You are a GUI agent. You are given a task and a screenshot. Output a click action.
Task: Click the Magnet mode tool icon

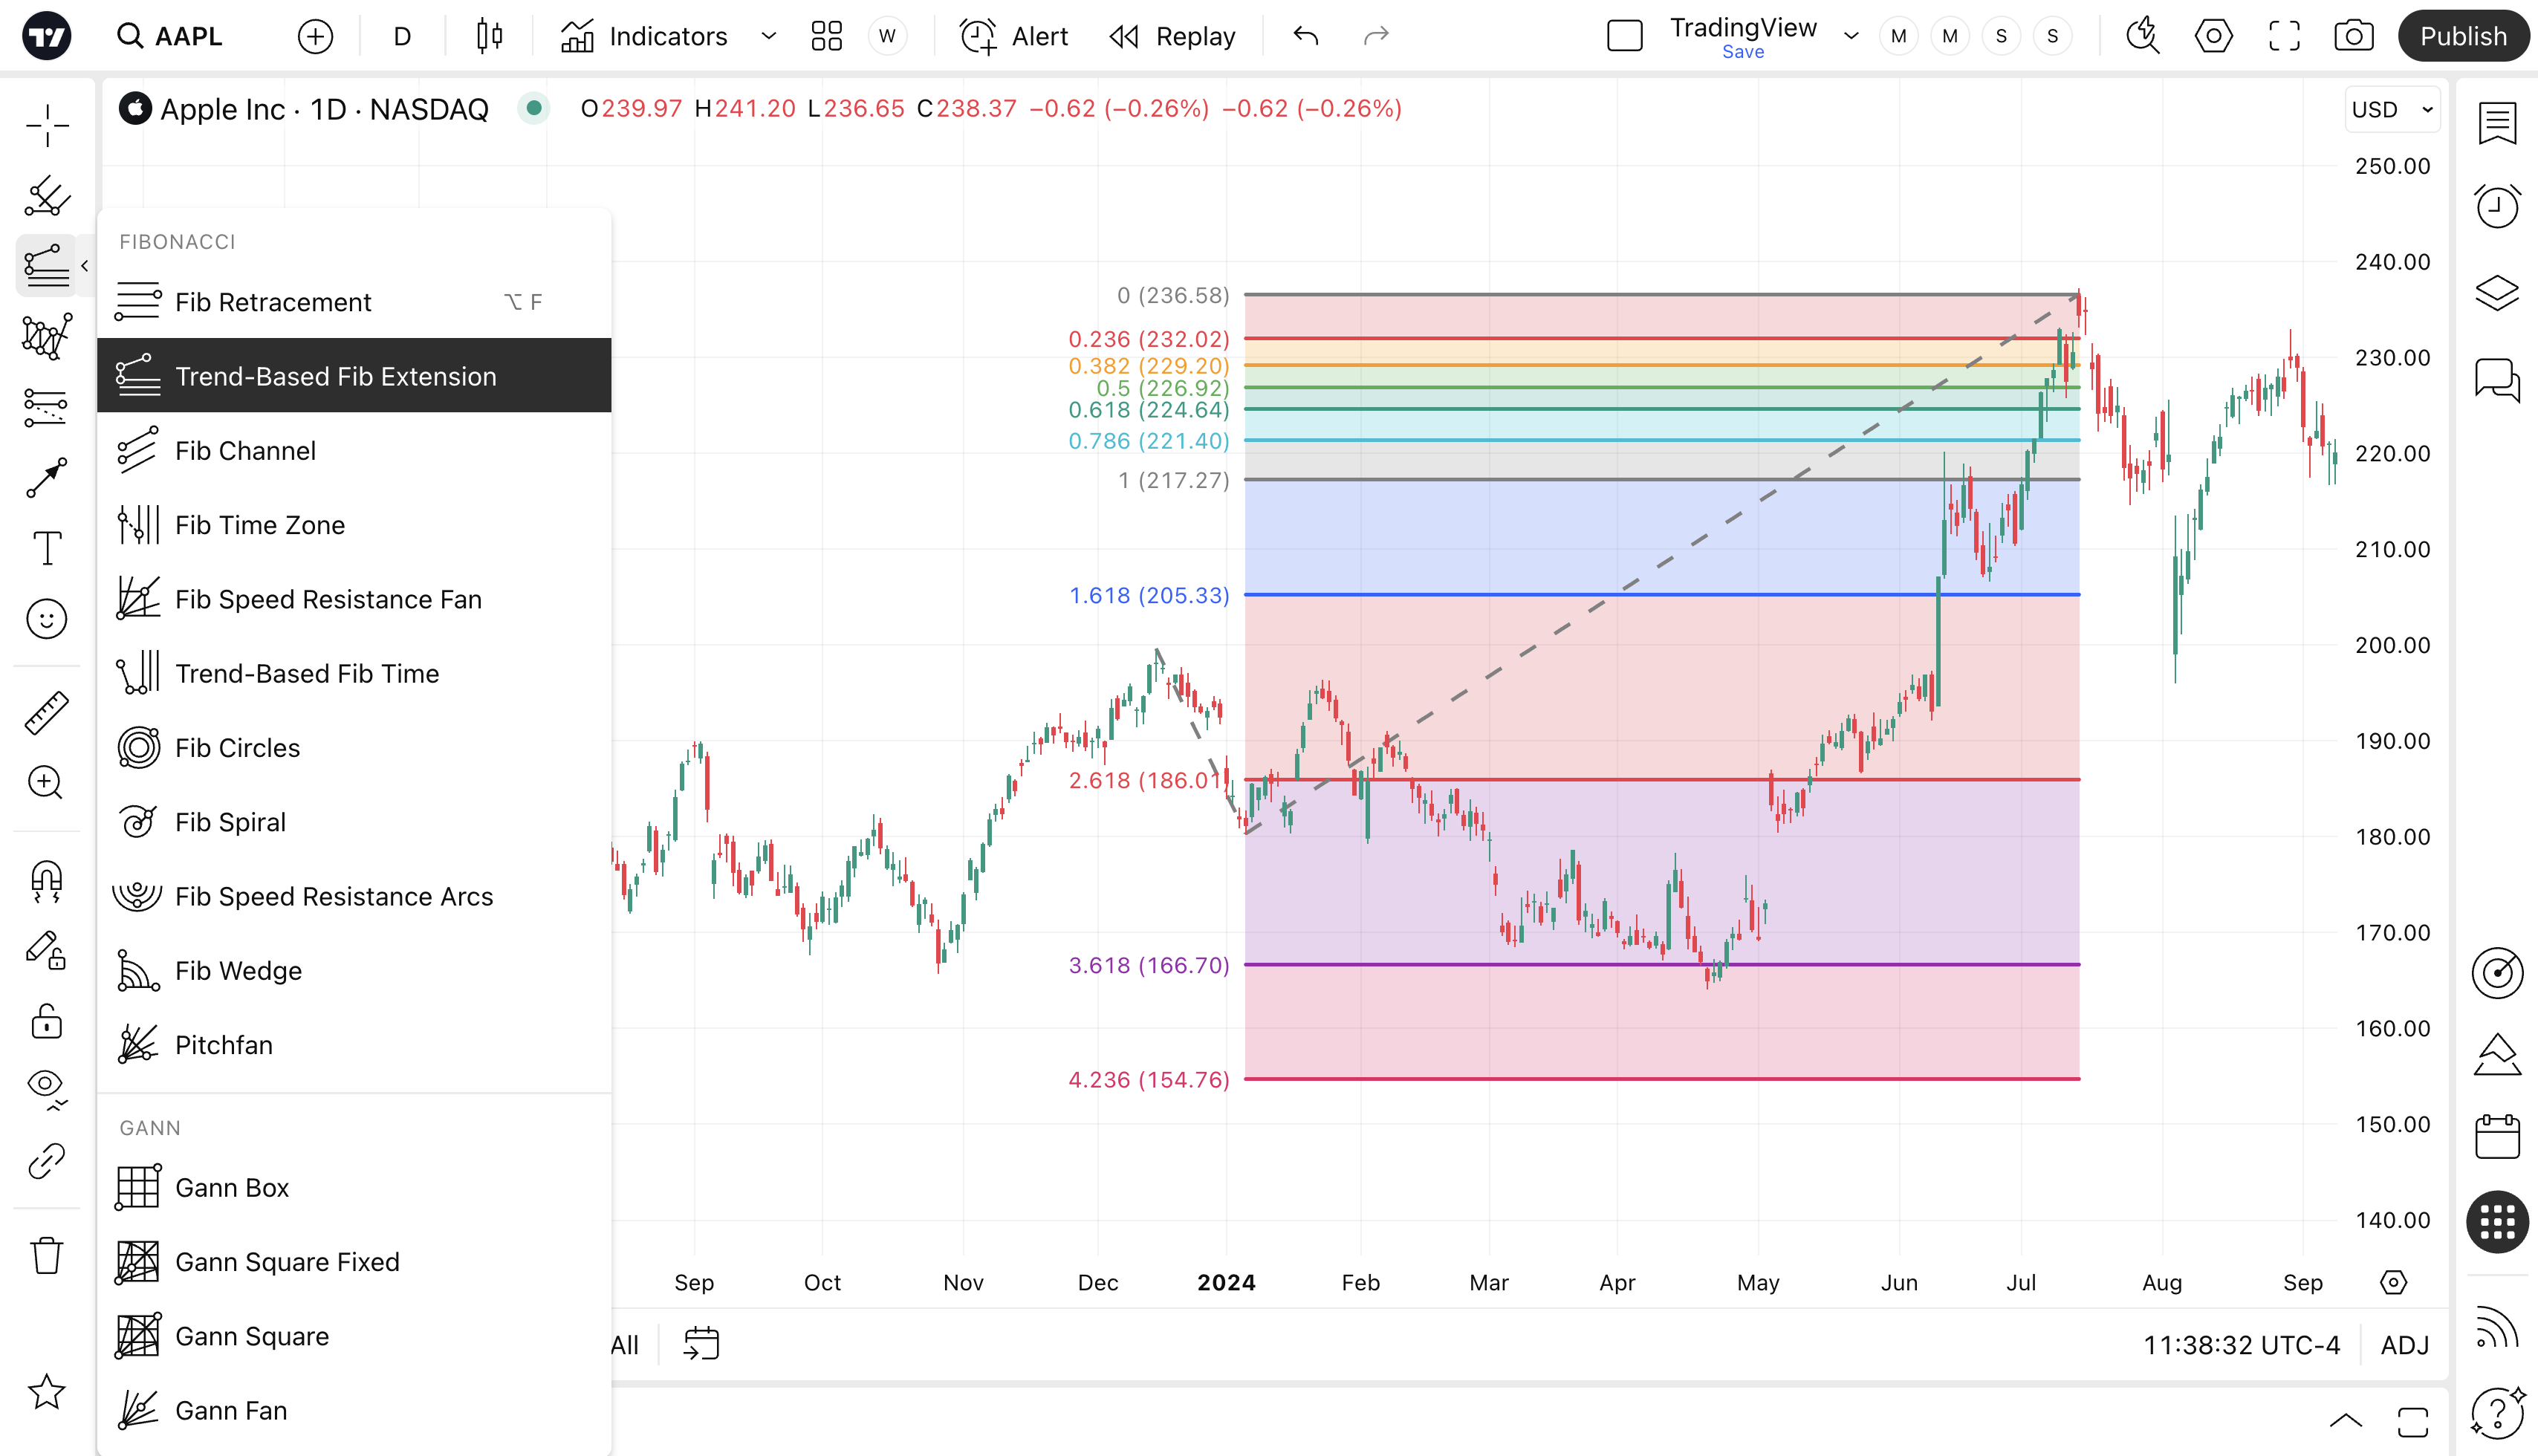46,881
